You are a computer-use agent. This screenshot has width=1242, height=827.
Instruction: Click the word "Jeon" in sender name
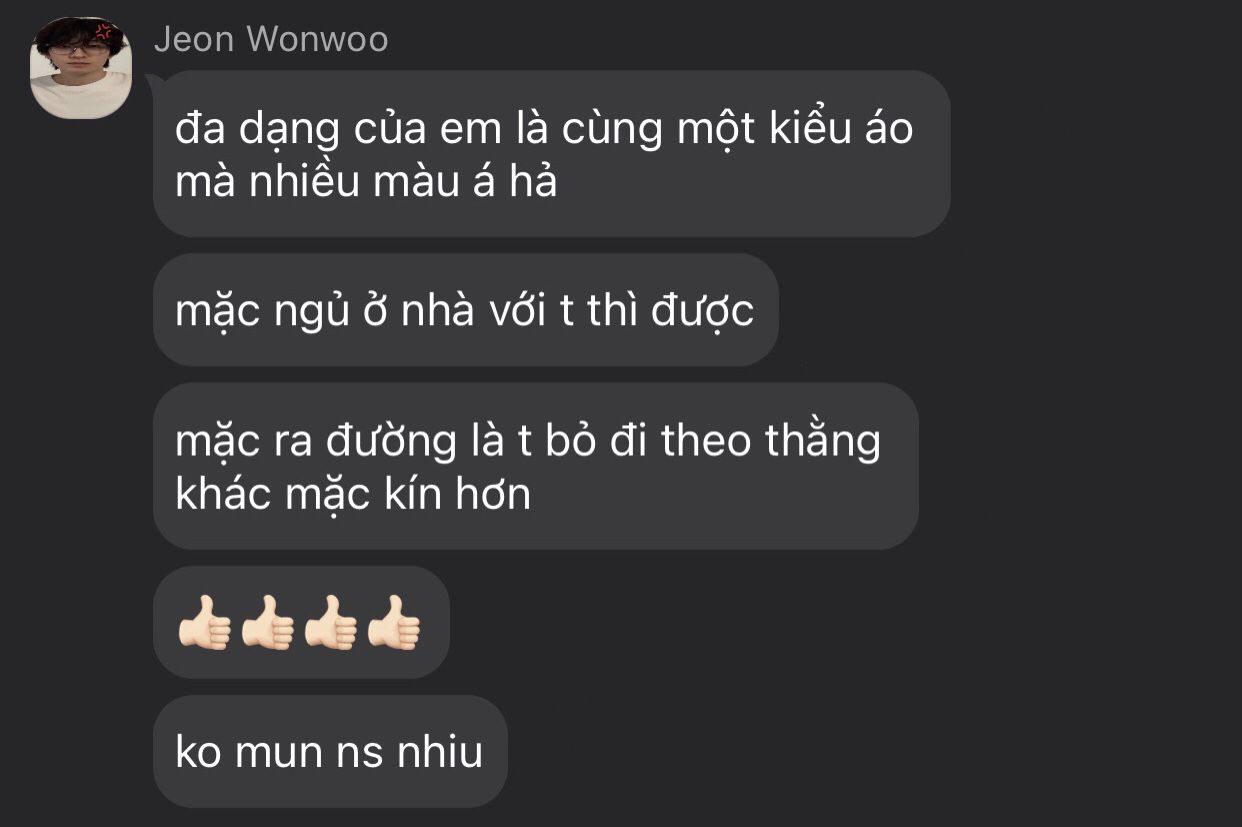point(194,39)
